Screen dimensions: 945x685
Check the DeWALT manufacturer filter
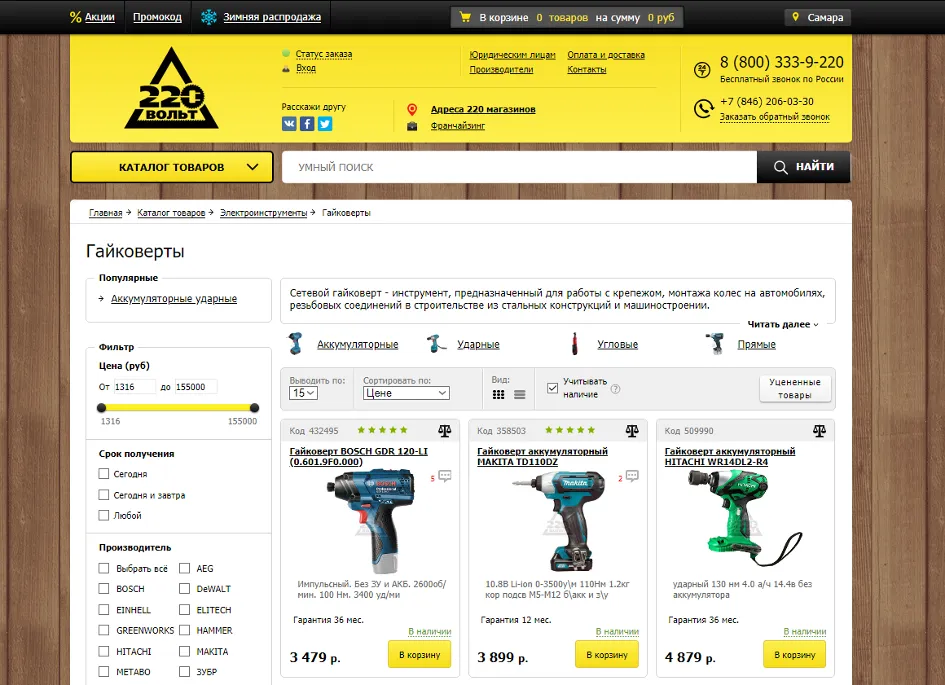click(184, 589)
